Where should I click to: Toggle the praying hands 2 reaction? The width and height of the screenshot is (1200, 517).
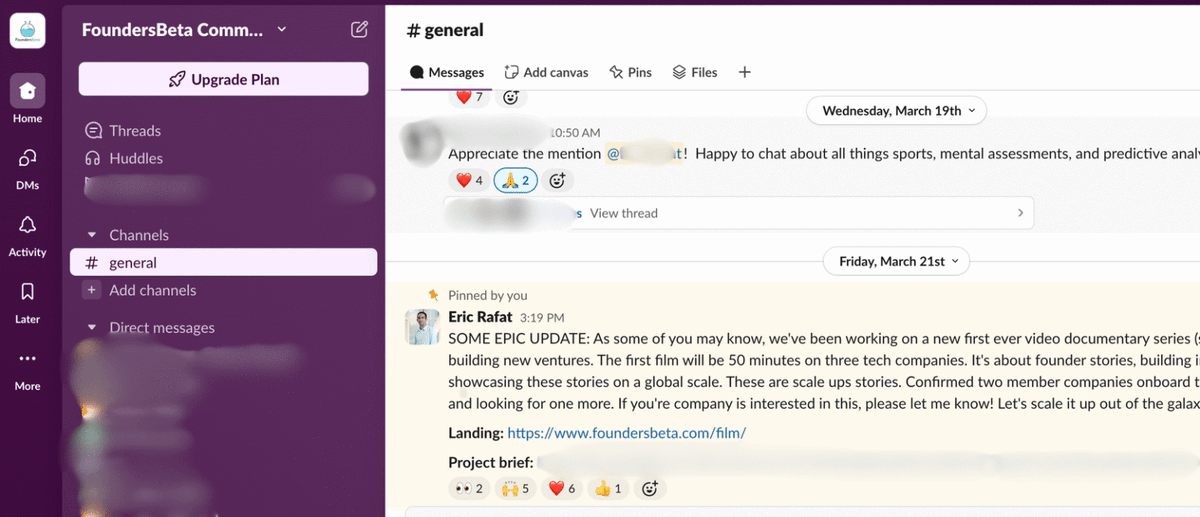516,180
